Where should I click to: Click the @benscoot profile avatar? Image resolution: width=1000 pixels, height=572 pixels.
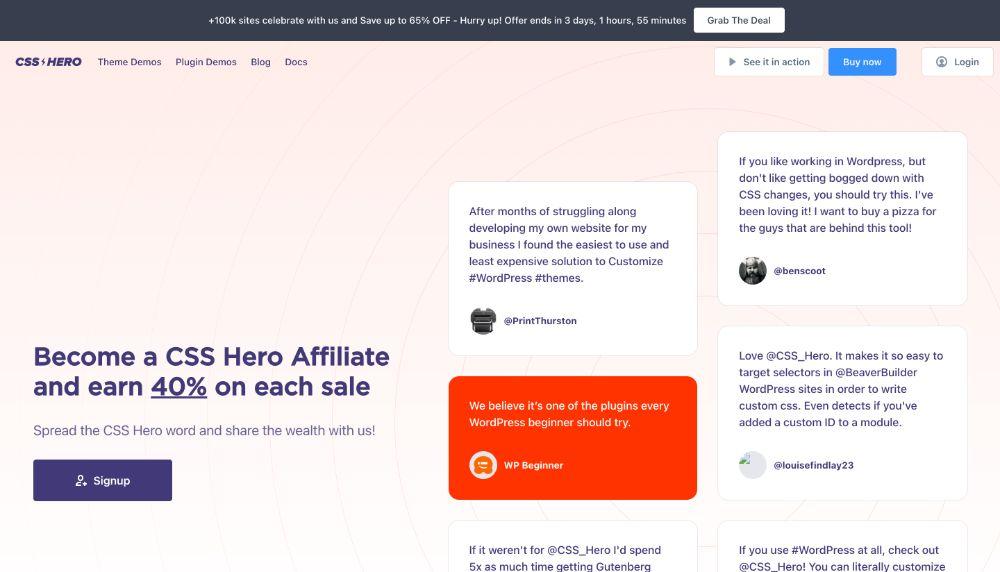click(753, 271)
